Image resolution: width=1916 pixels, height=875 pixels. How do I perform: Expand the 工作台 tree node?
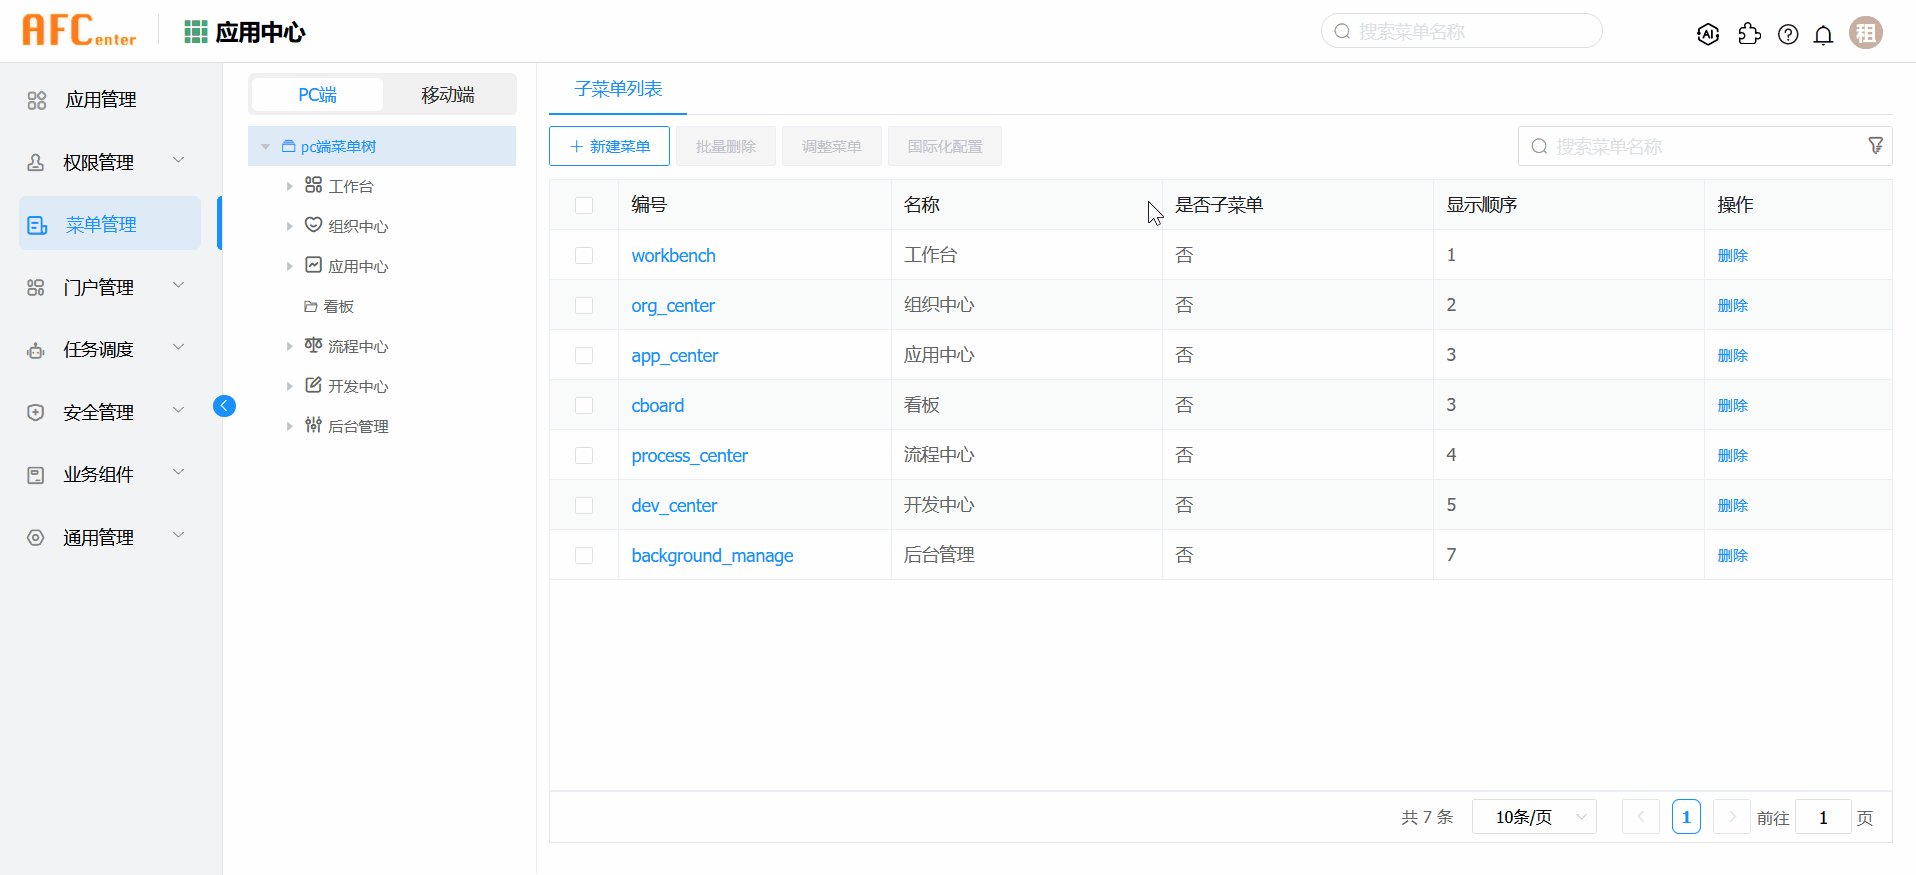290,186
